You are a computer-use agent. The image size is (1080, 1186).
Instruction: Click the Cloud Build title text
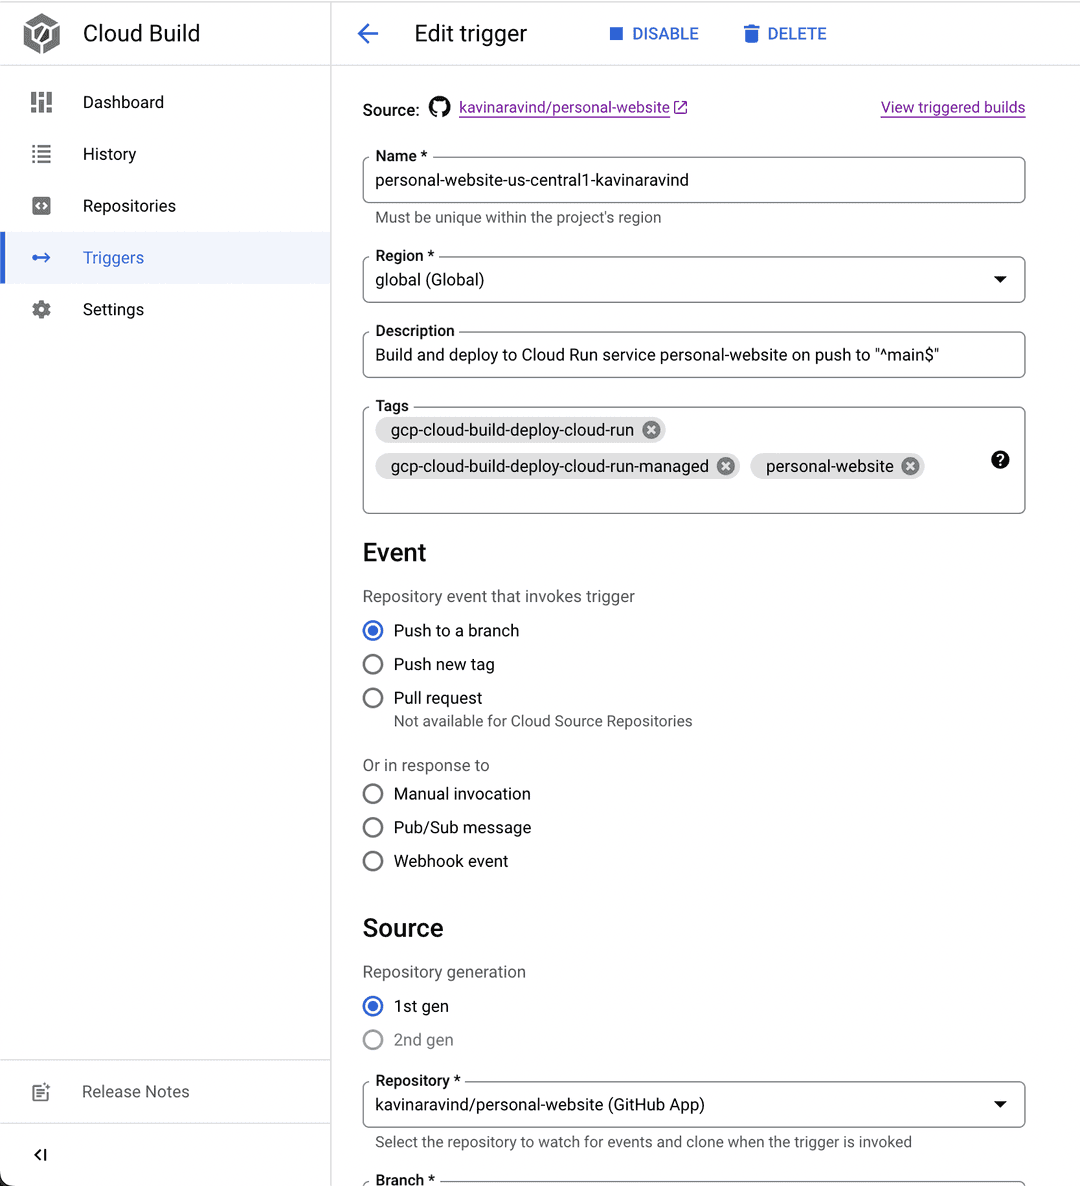pyautogui.click(x=141, y=33)
